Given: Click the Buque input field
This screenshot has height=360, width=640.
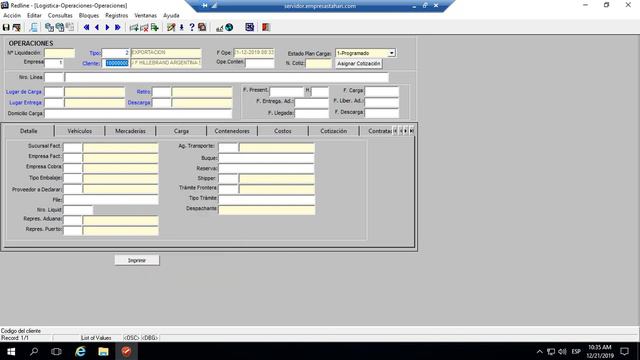Looking at the screenshot, I should coord(267,158).
